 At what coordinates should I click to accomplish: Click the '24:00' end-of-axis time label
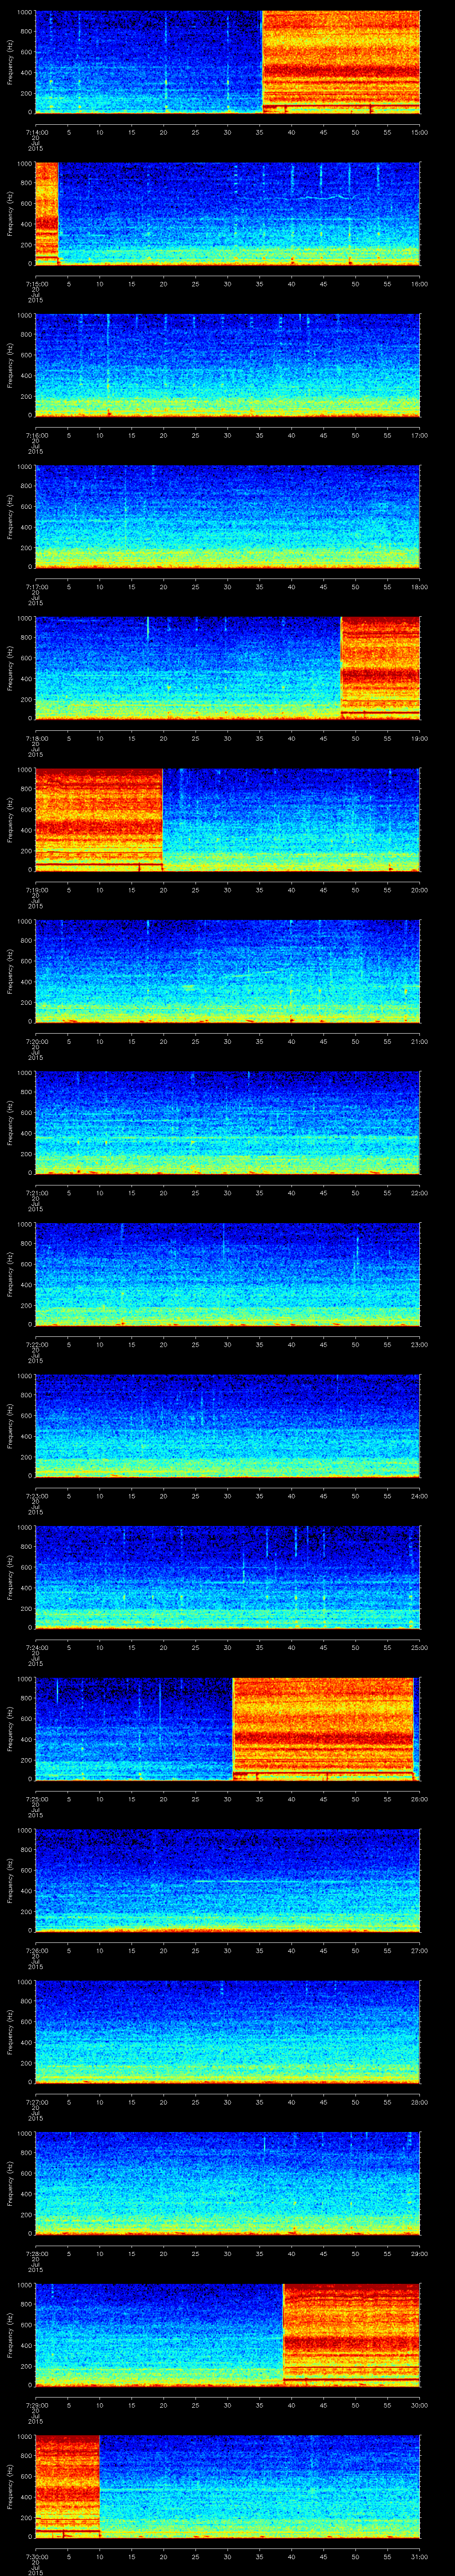419,1496
